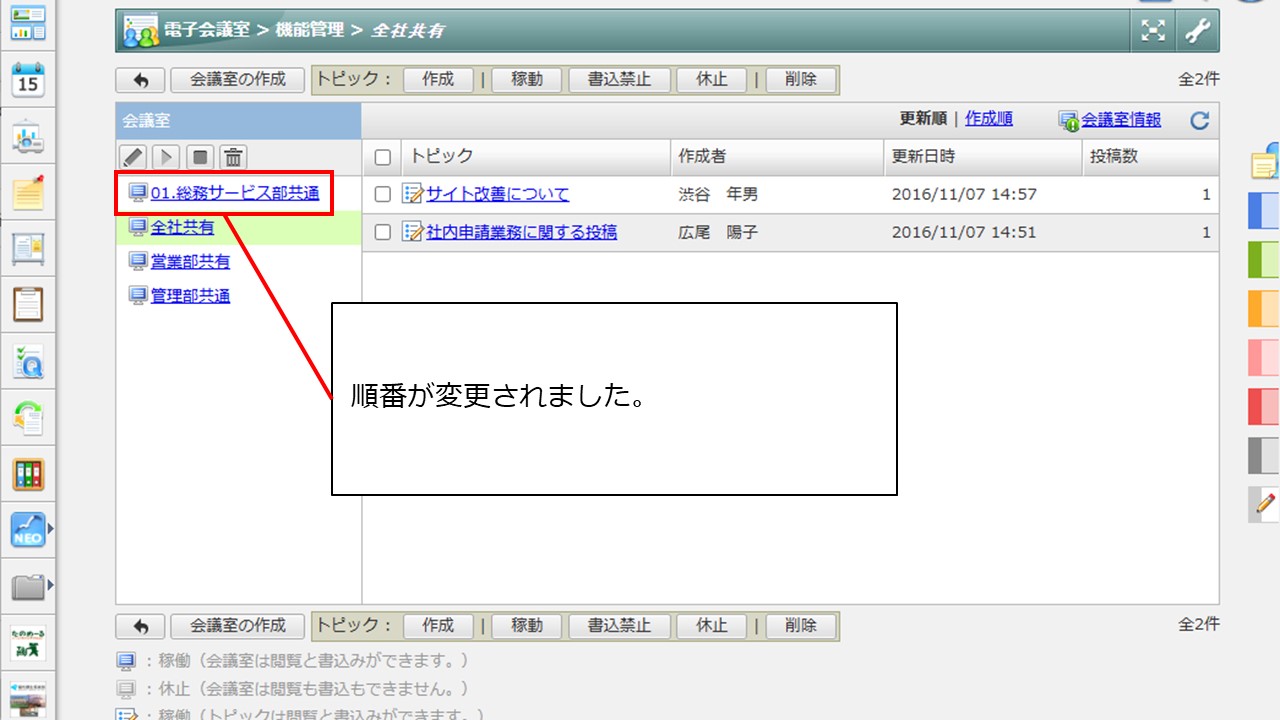This screenshot has width=1280, height=720.
Task: Open the gray folder icon in the sidebar
Action: (28, 586)
